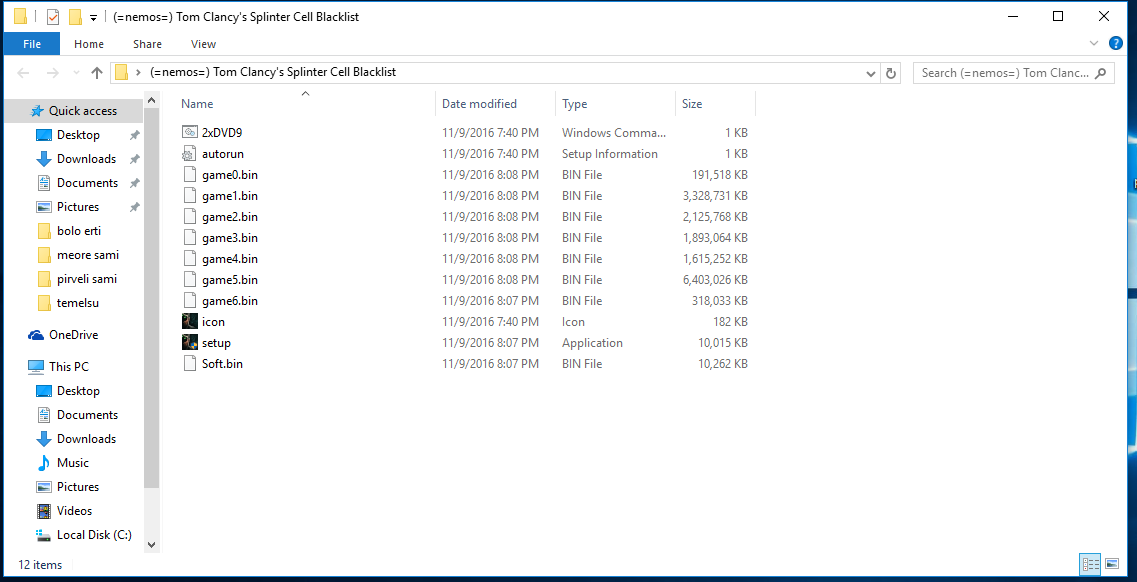Open the recent locations dropdown arrow
Screen dimensions: 1137x582
coord(77,73)
